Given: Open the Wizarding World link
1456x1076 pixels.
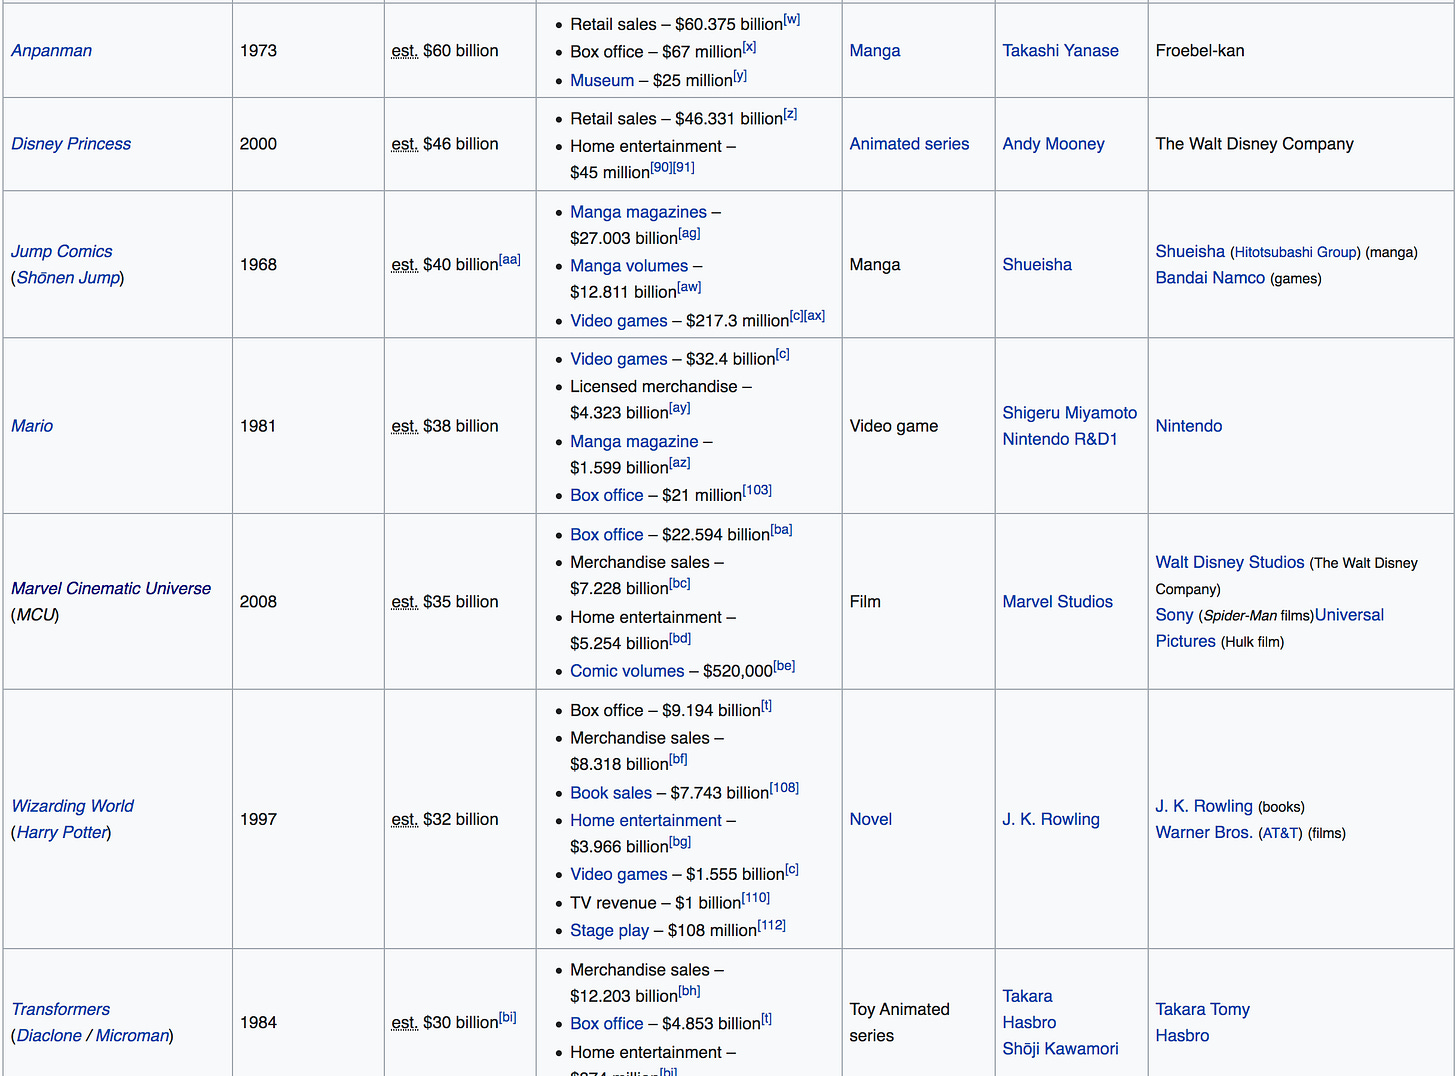Looking at the screenshot, I should point(72,806).
